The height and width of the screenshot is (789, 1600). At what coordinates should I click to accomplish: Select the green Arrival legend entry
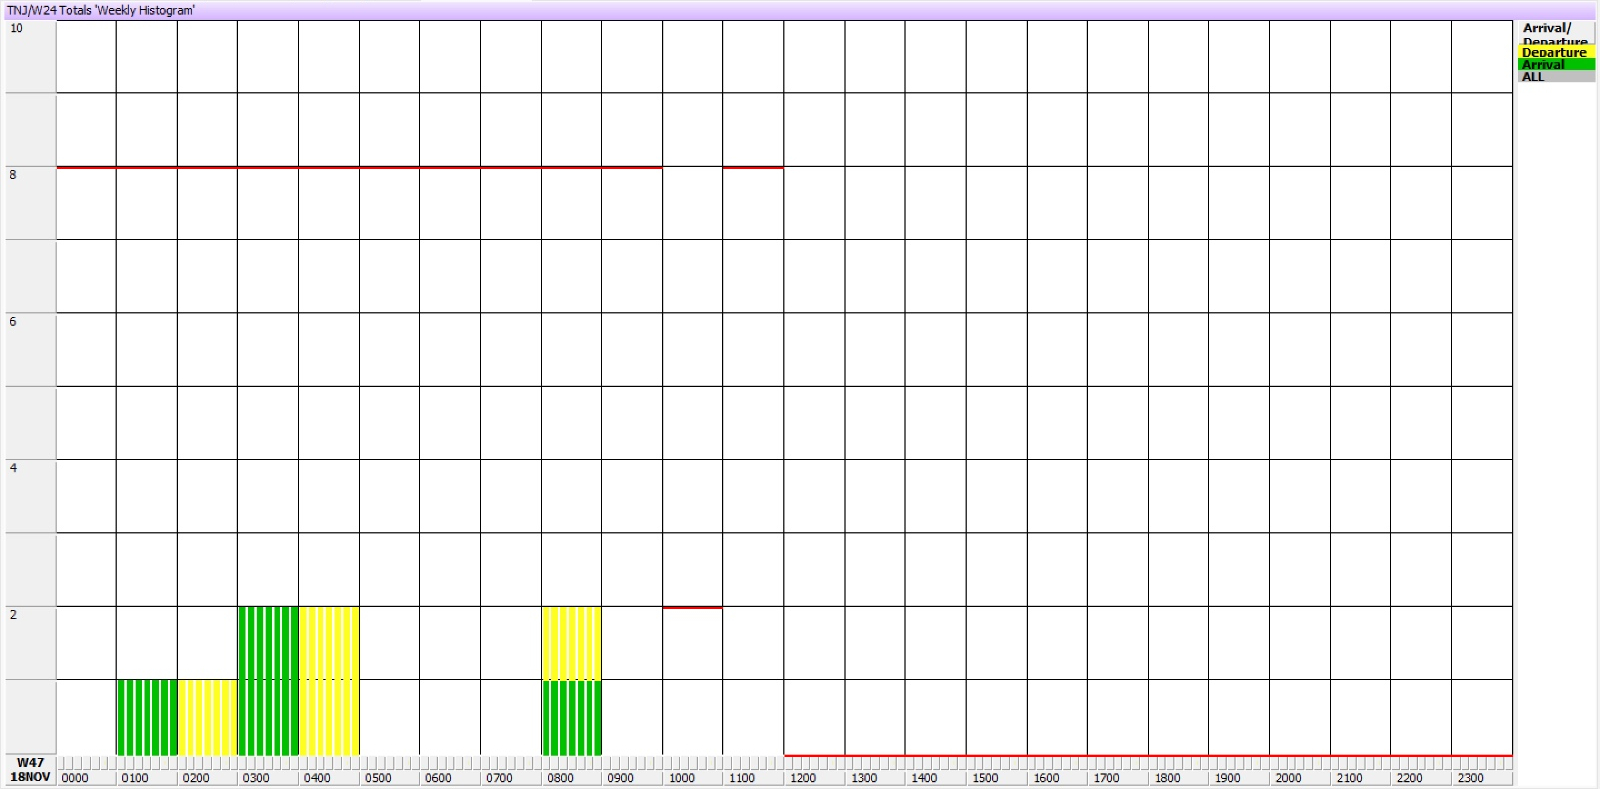[x=1555, y=64]
